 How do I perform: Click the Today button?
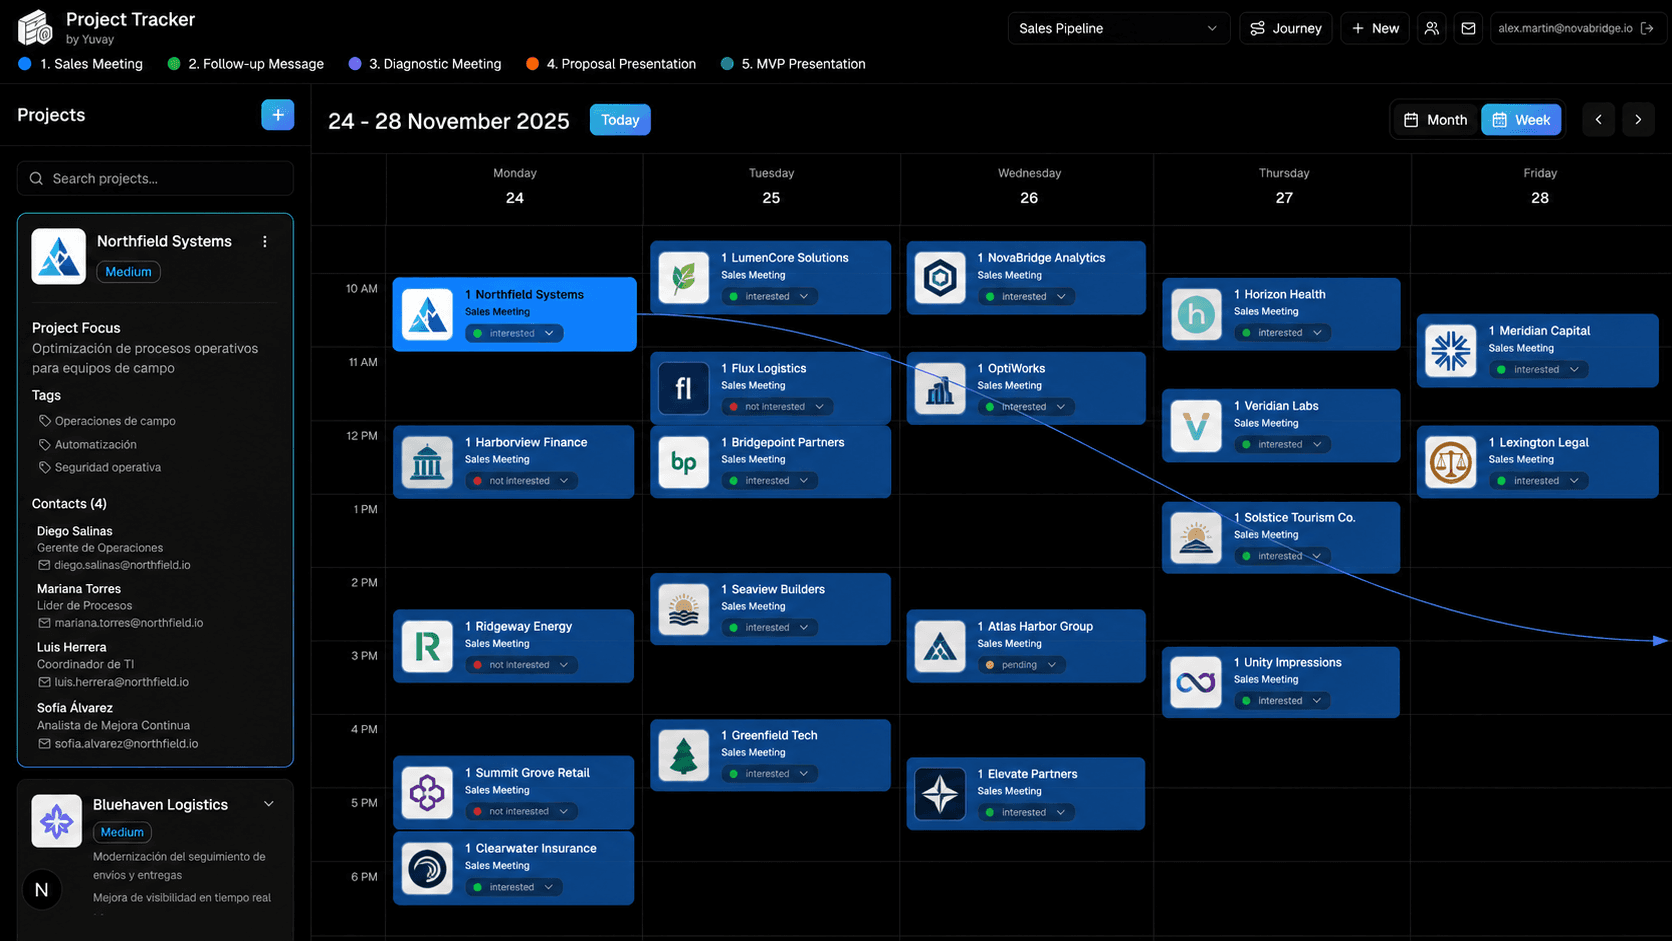[x=620, y=120]
